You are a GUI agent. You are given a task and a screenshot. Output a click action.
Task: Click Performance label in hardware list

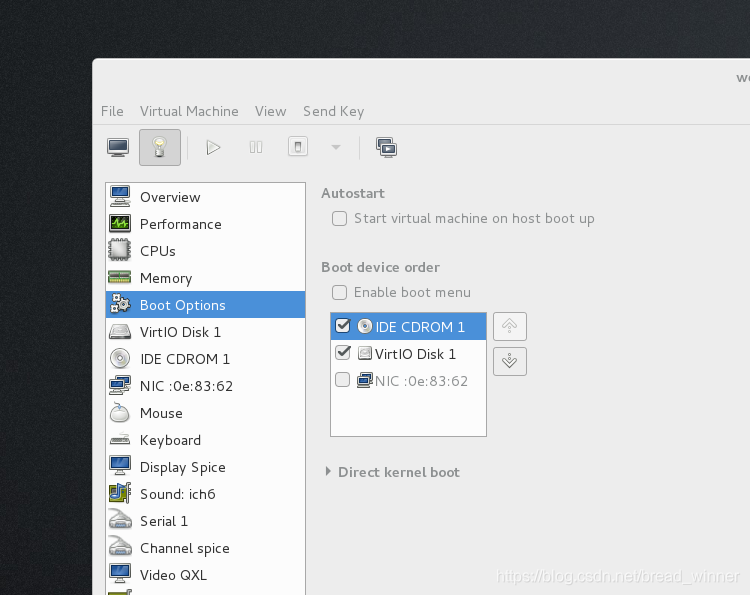click(x=180, y=224)
